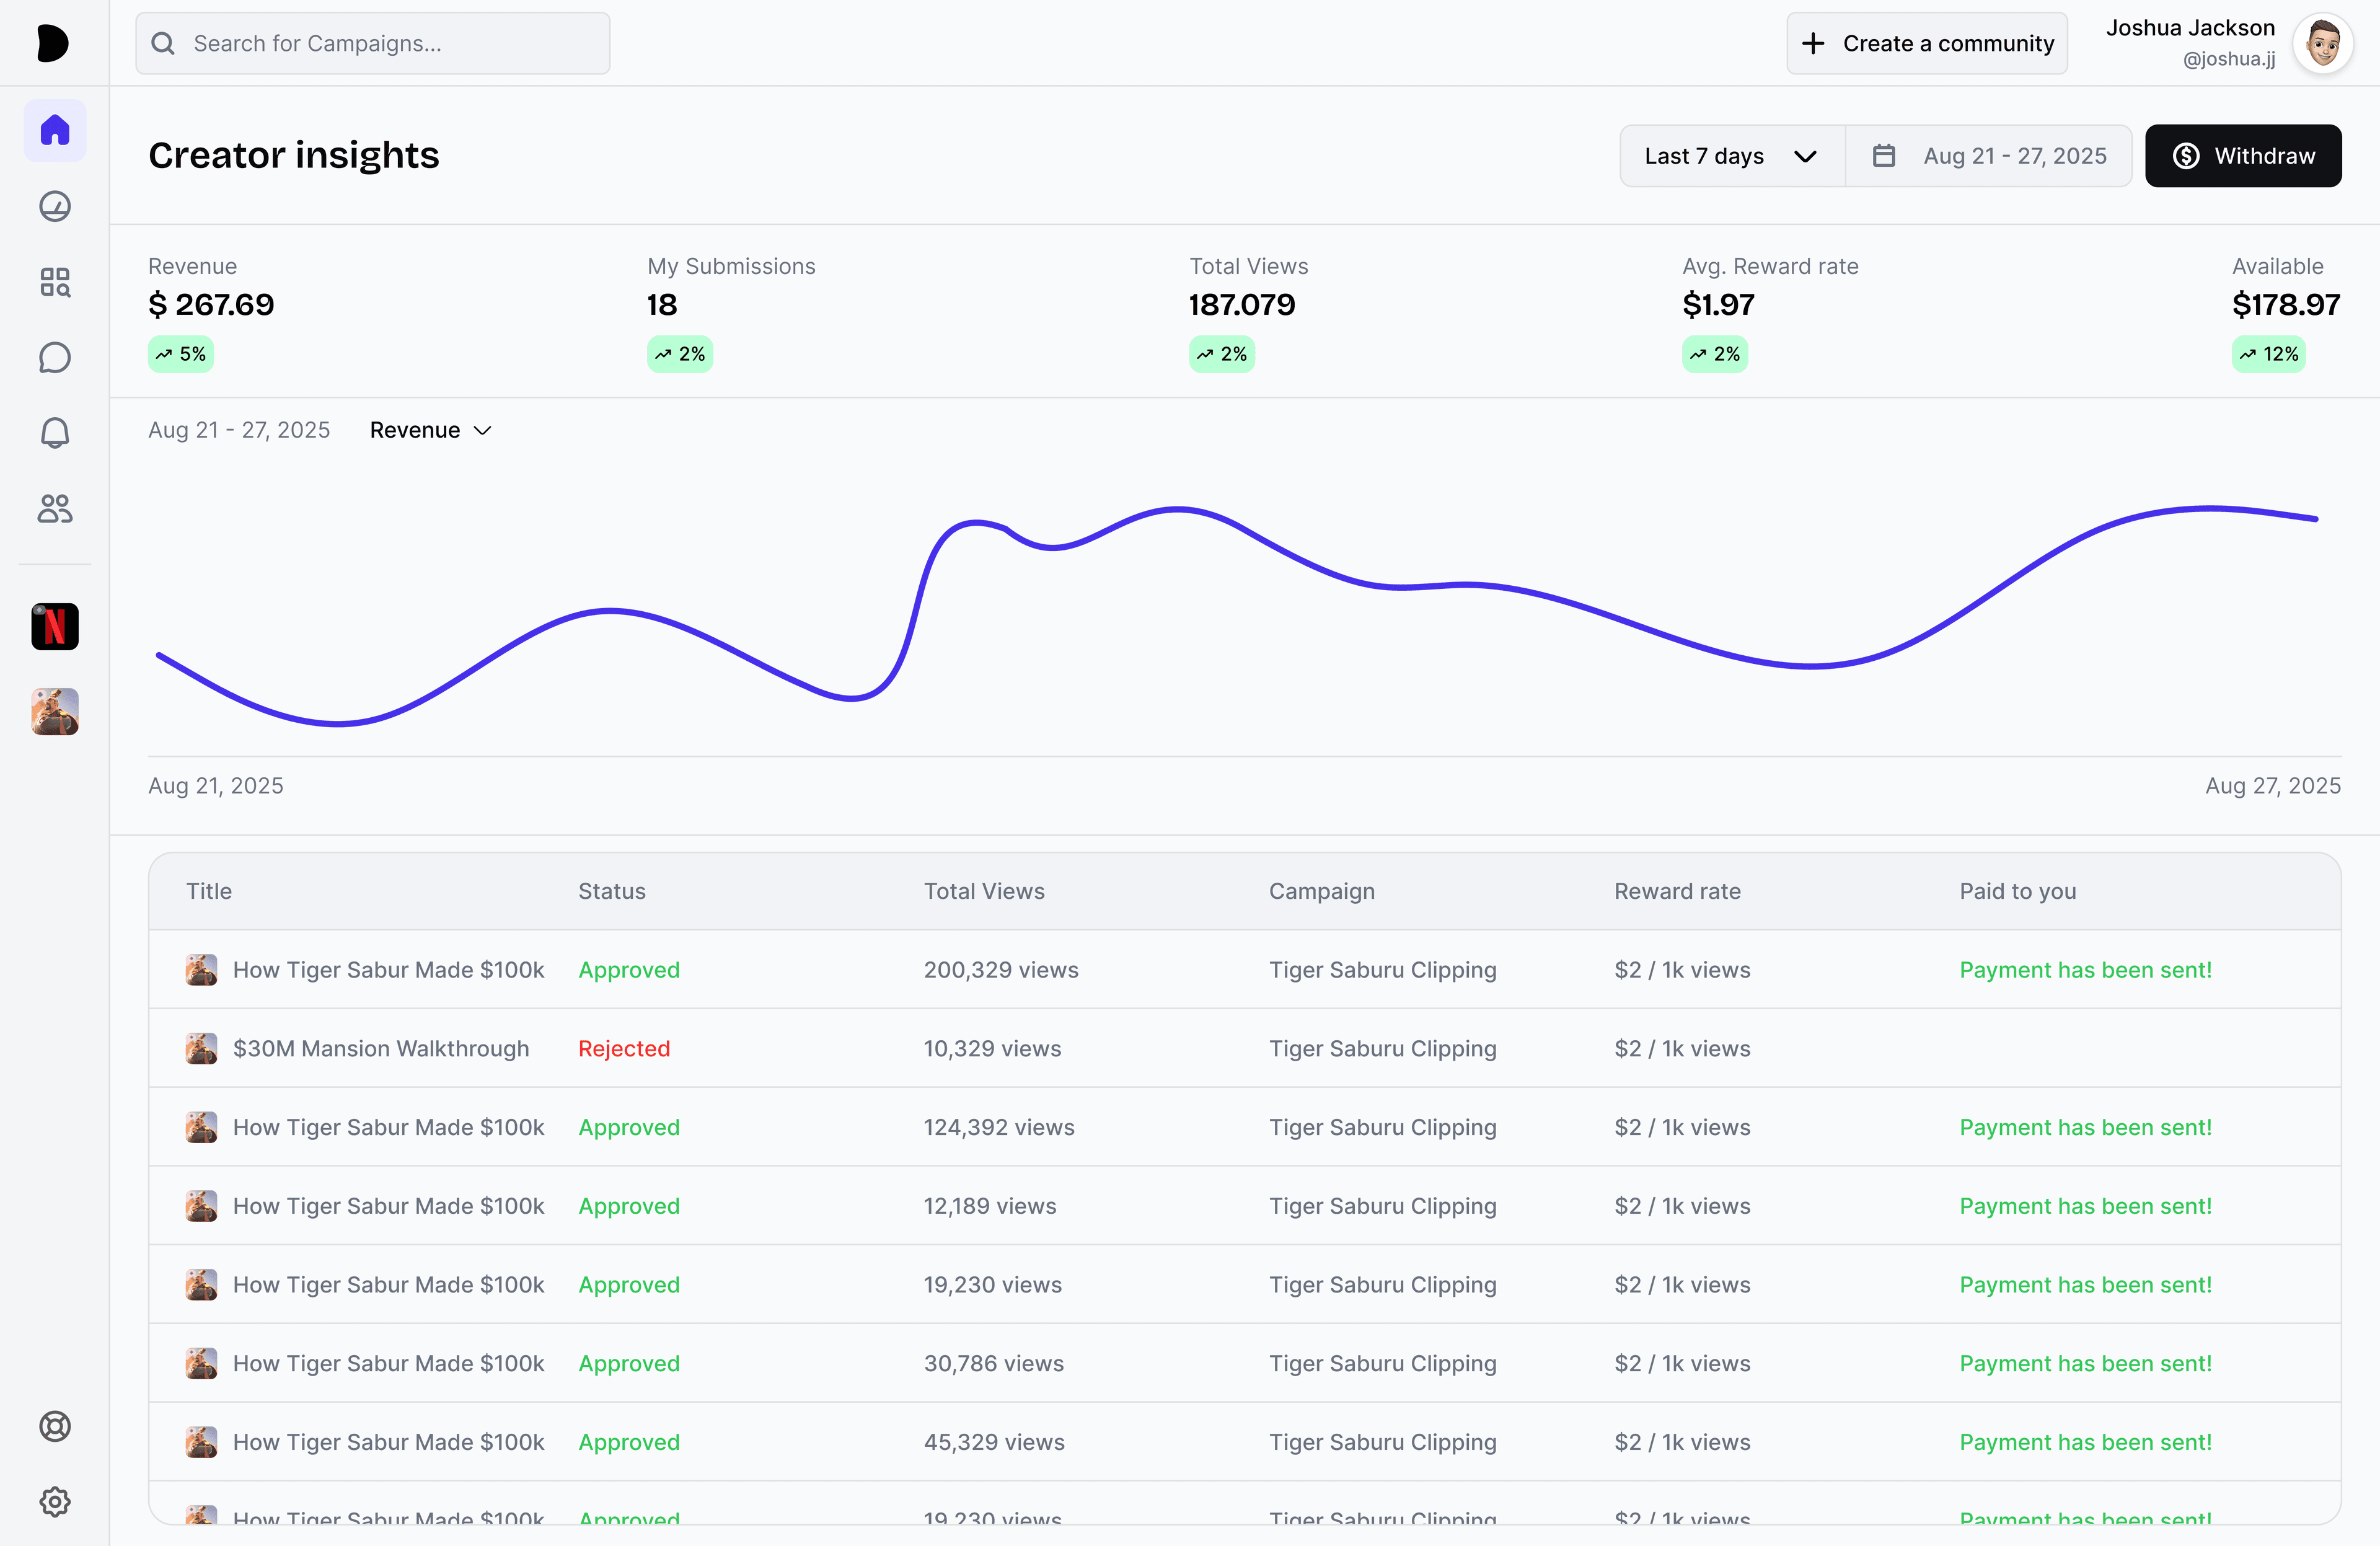
Task: Expand the Last 7 days dropdown
Action: (x=1731, y=156)
